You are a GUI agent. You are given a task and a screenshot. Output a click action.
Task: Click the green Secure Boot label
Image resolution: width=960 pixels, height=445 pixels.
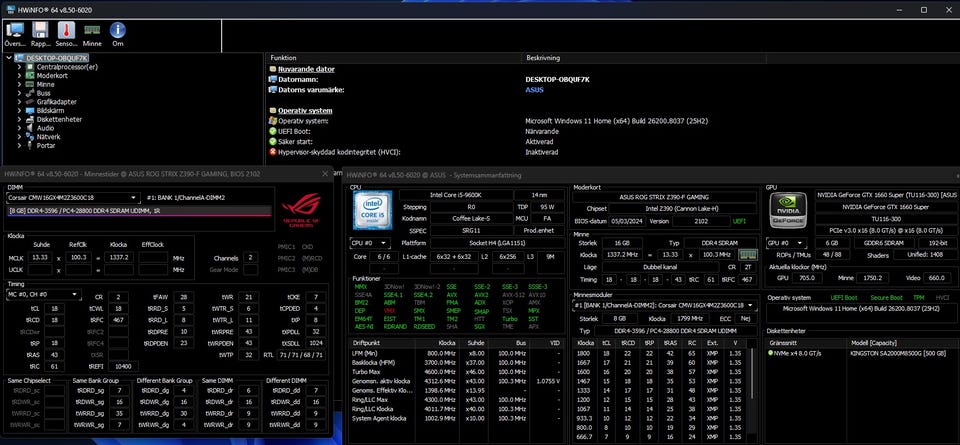pyautogui.click(x=886, y=297)
